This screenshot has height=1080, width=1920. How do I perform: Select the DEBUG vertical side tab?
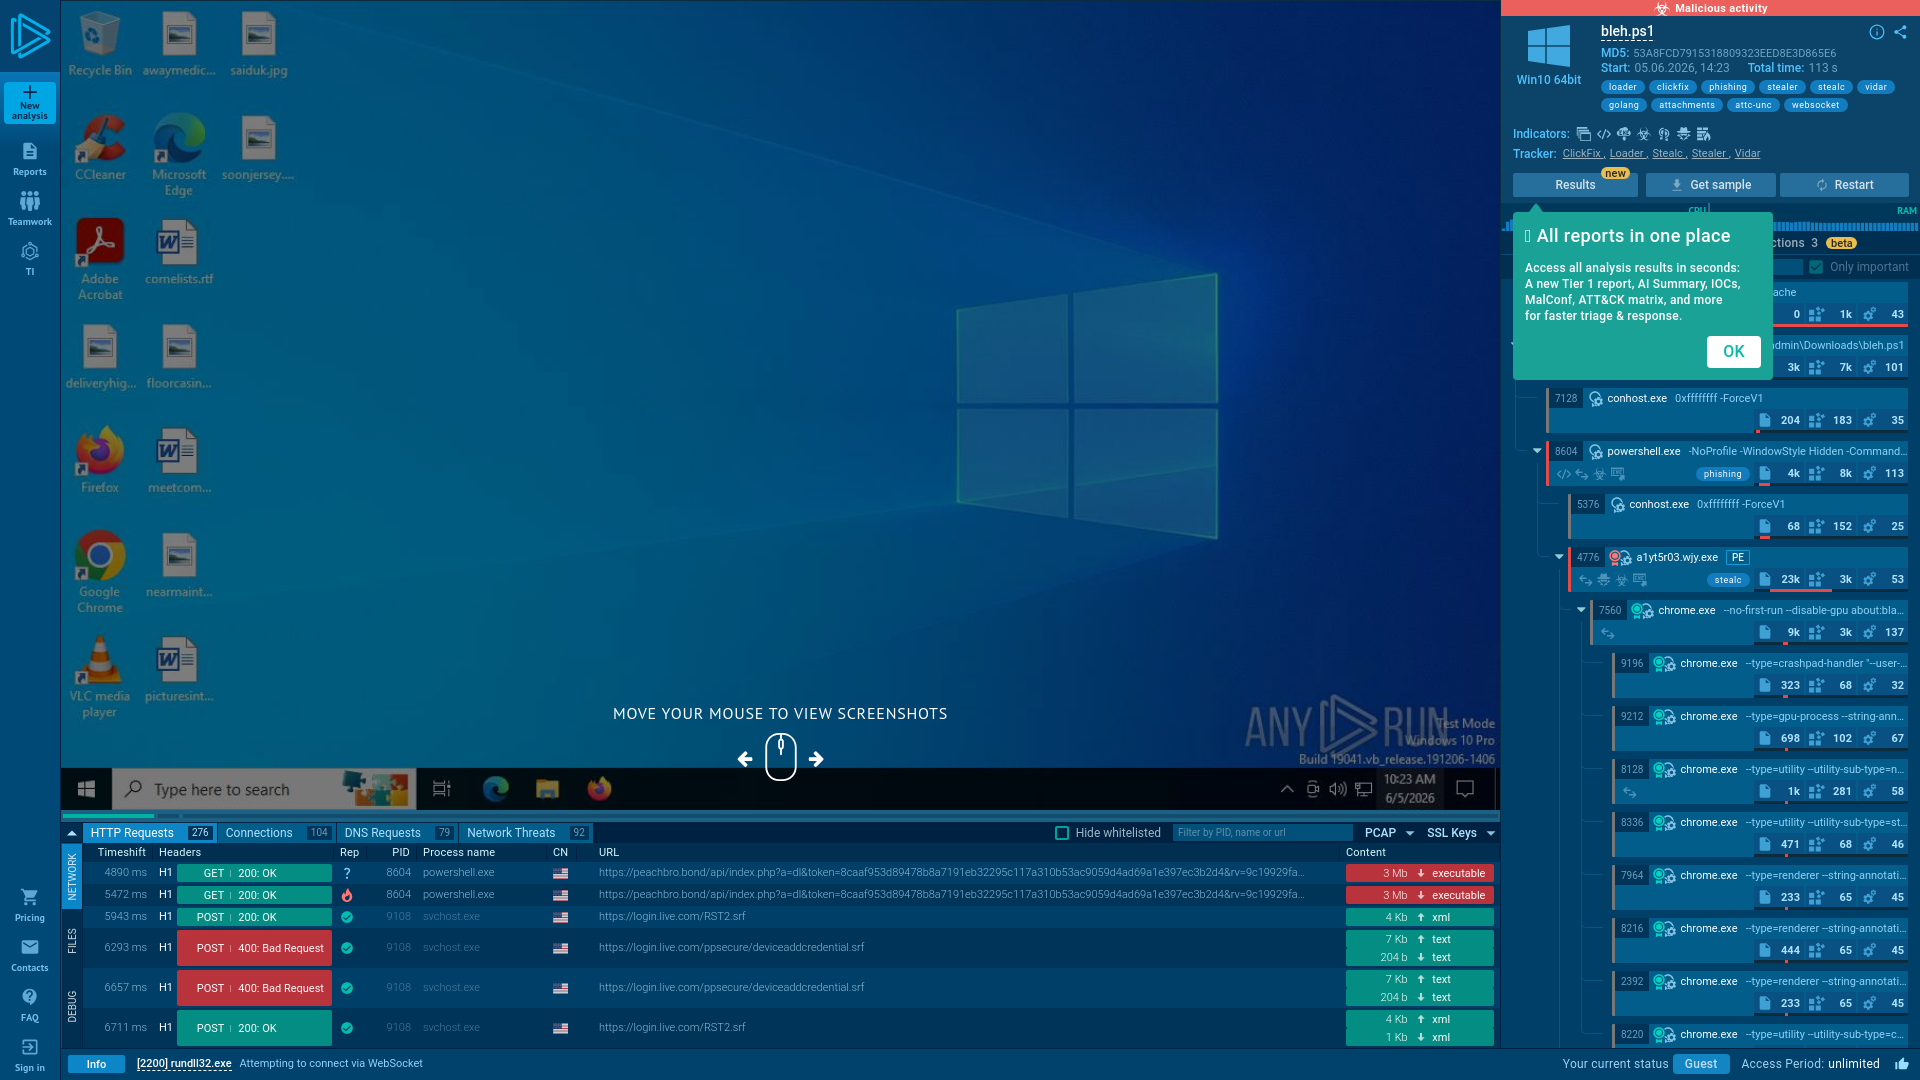point(72,1006)
